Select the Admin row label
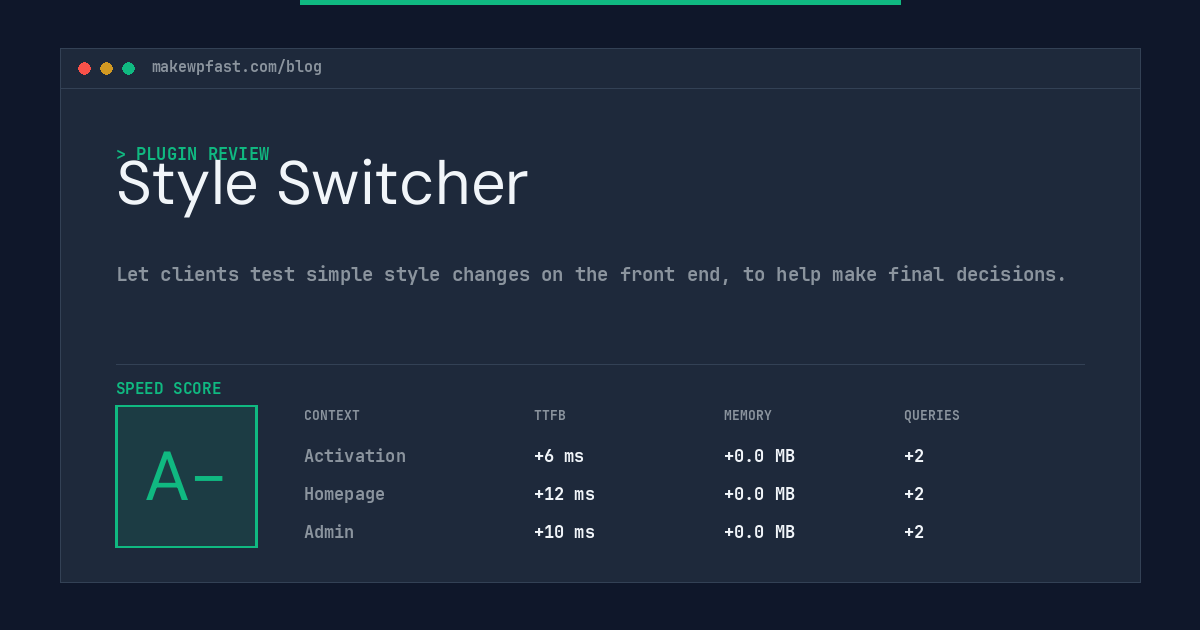Screen dimensions: 1200x630 [x=329, y=532]
